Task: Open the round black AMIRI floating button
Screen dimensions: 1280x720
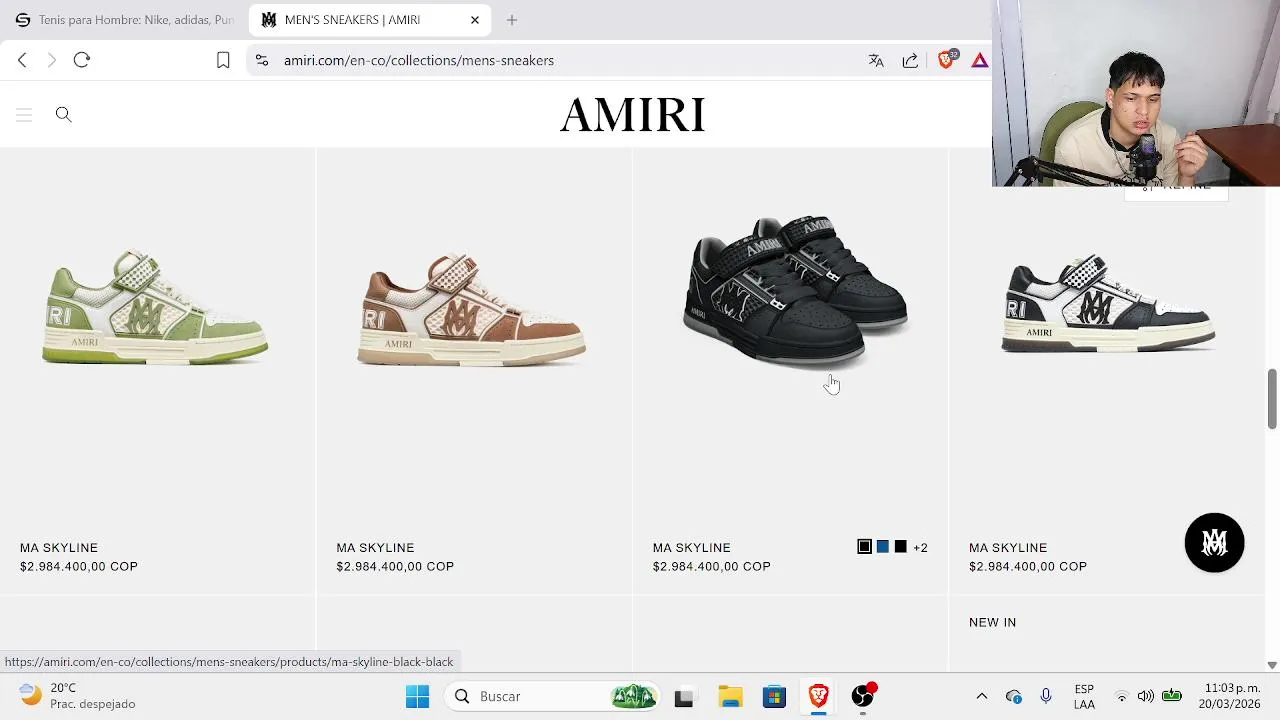Action: click(x=1214, y=543)
